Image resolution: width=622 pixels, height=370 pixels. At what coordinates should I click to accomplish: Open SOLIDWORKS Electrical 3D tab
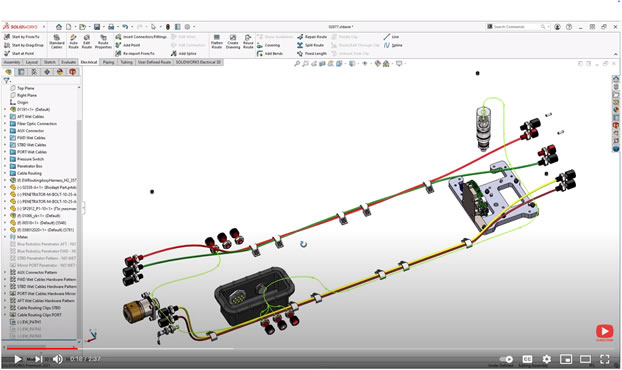pos(198,62)
